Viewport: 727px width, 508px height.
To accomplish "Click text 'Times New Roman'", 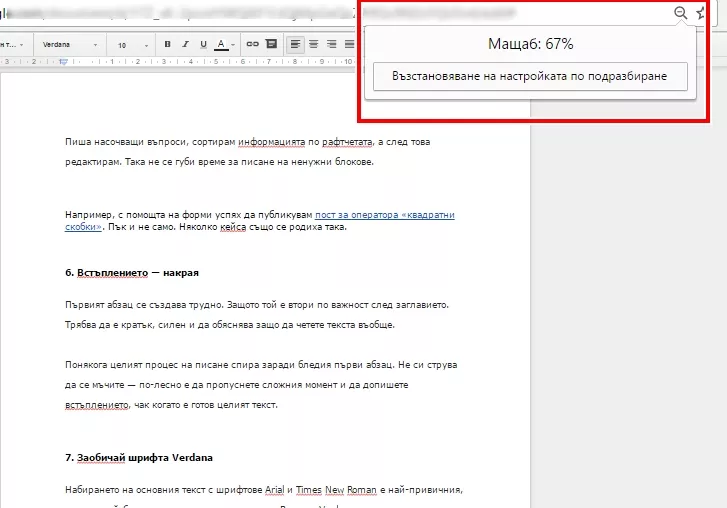I will point(336,489).
